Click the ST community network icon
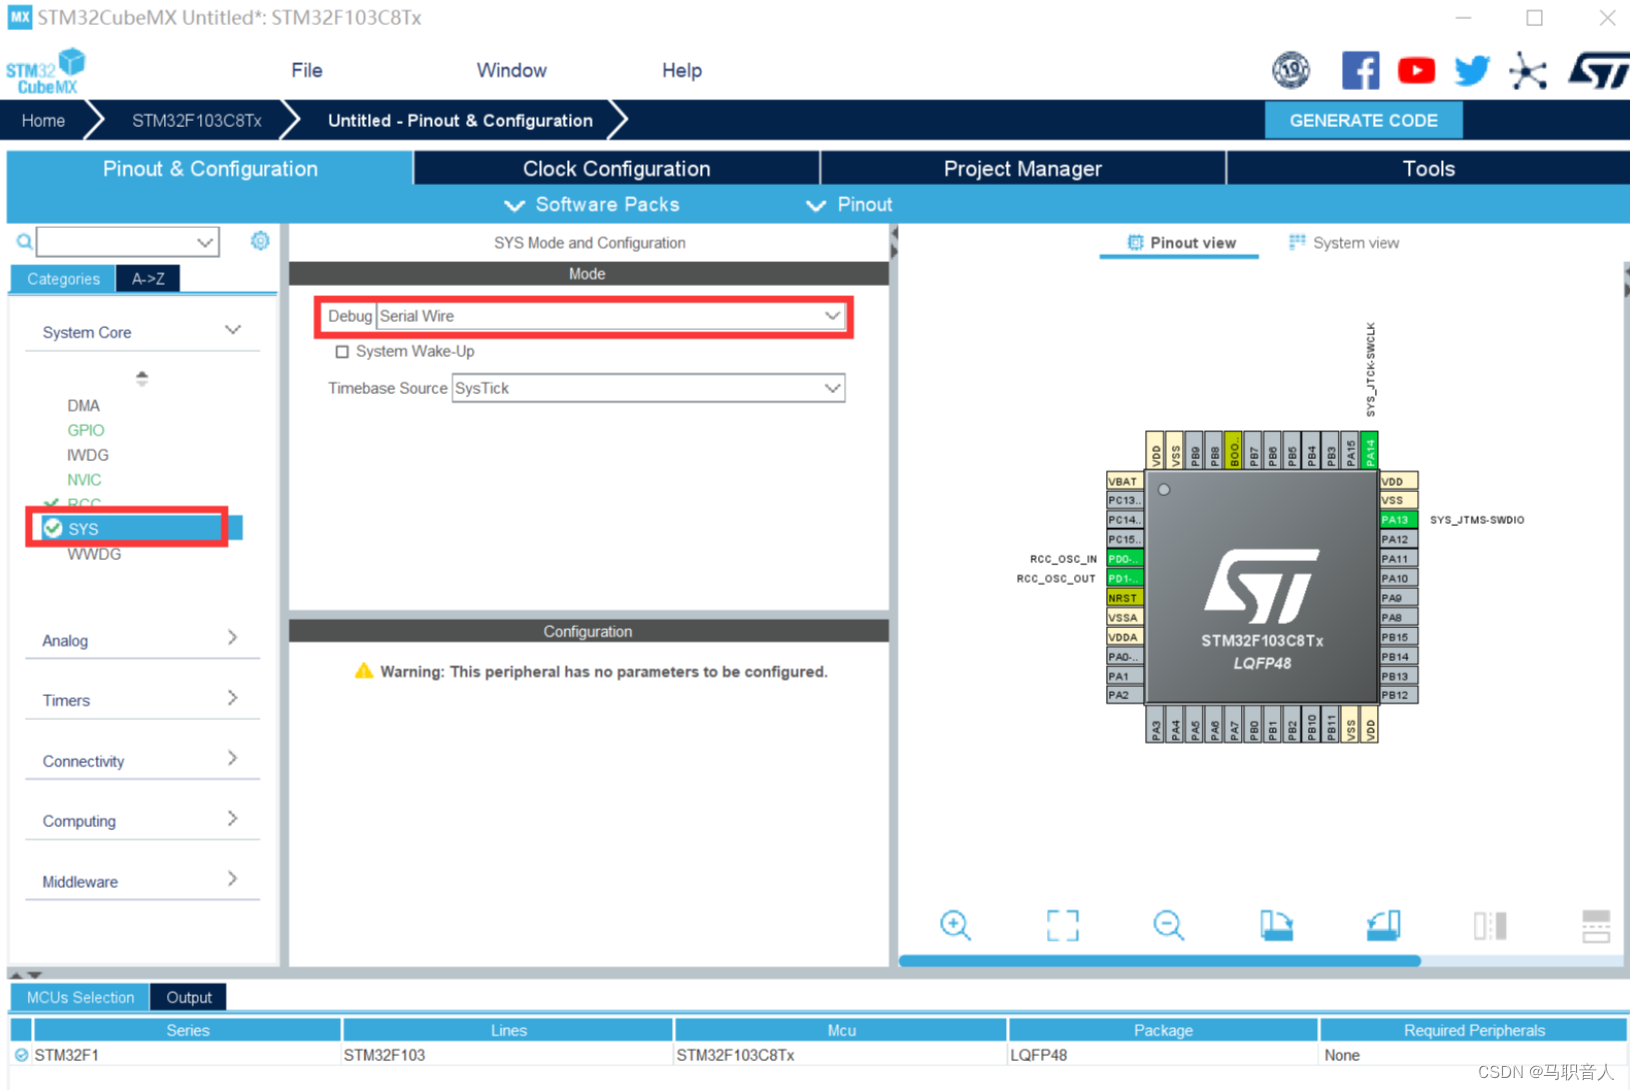The image size is (1630, 1090). [x=1528, y=71]
